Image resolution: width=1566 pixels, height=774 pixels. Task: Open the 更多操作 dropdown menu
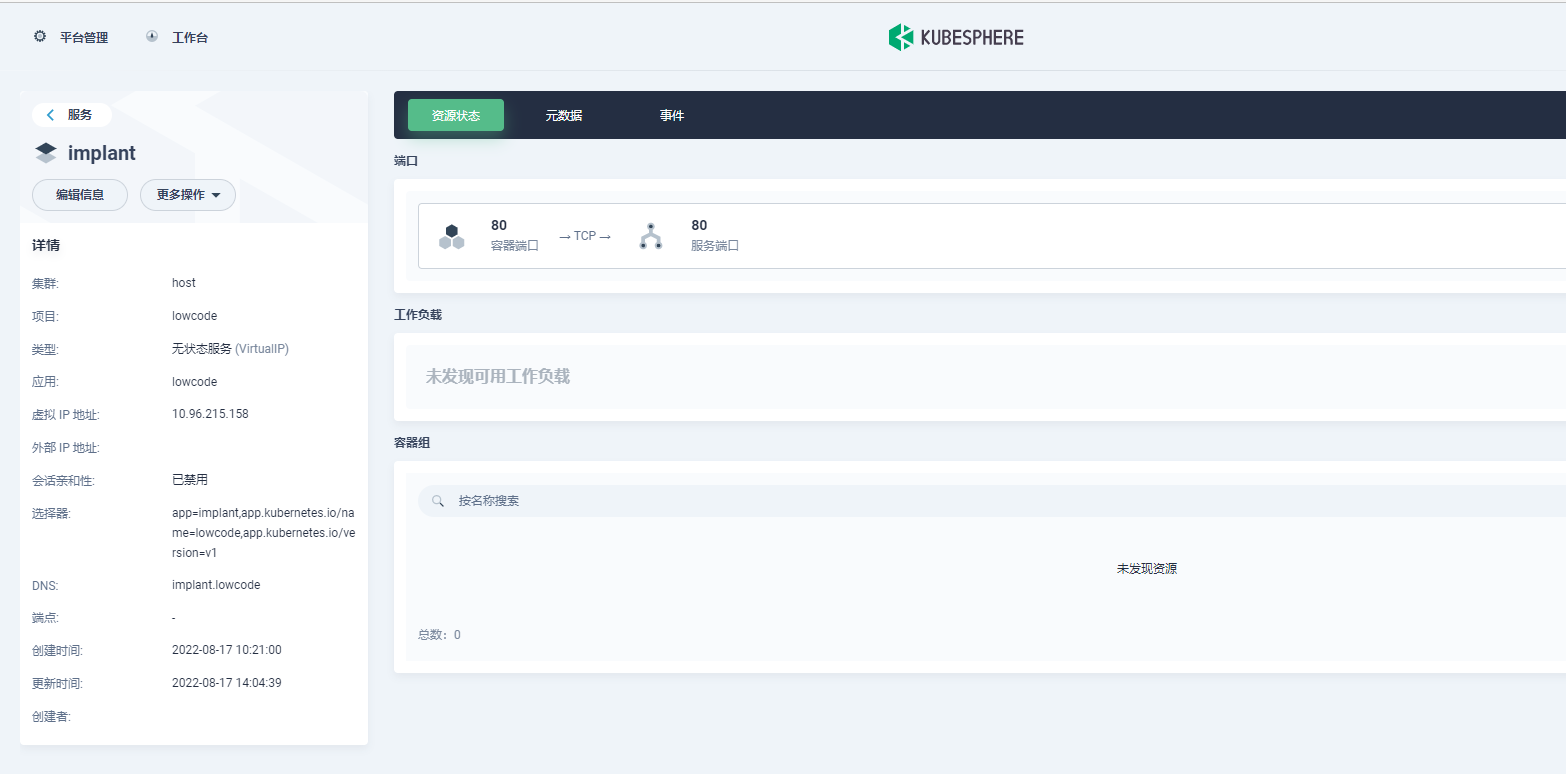(x=187, y=195)
